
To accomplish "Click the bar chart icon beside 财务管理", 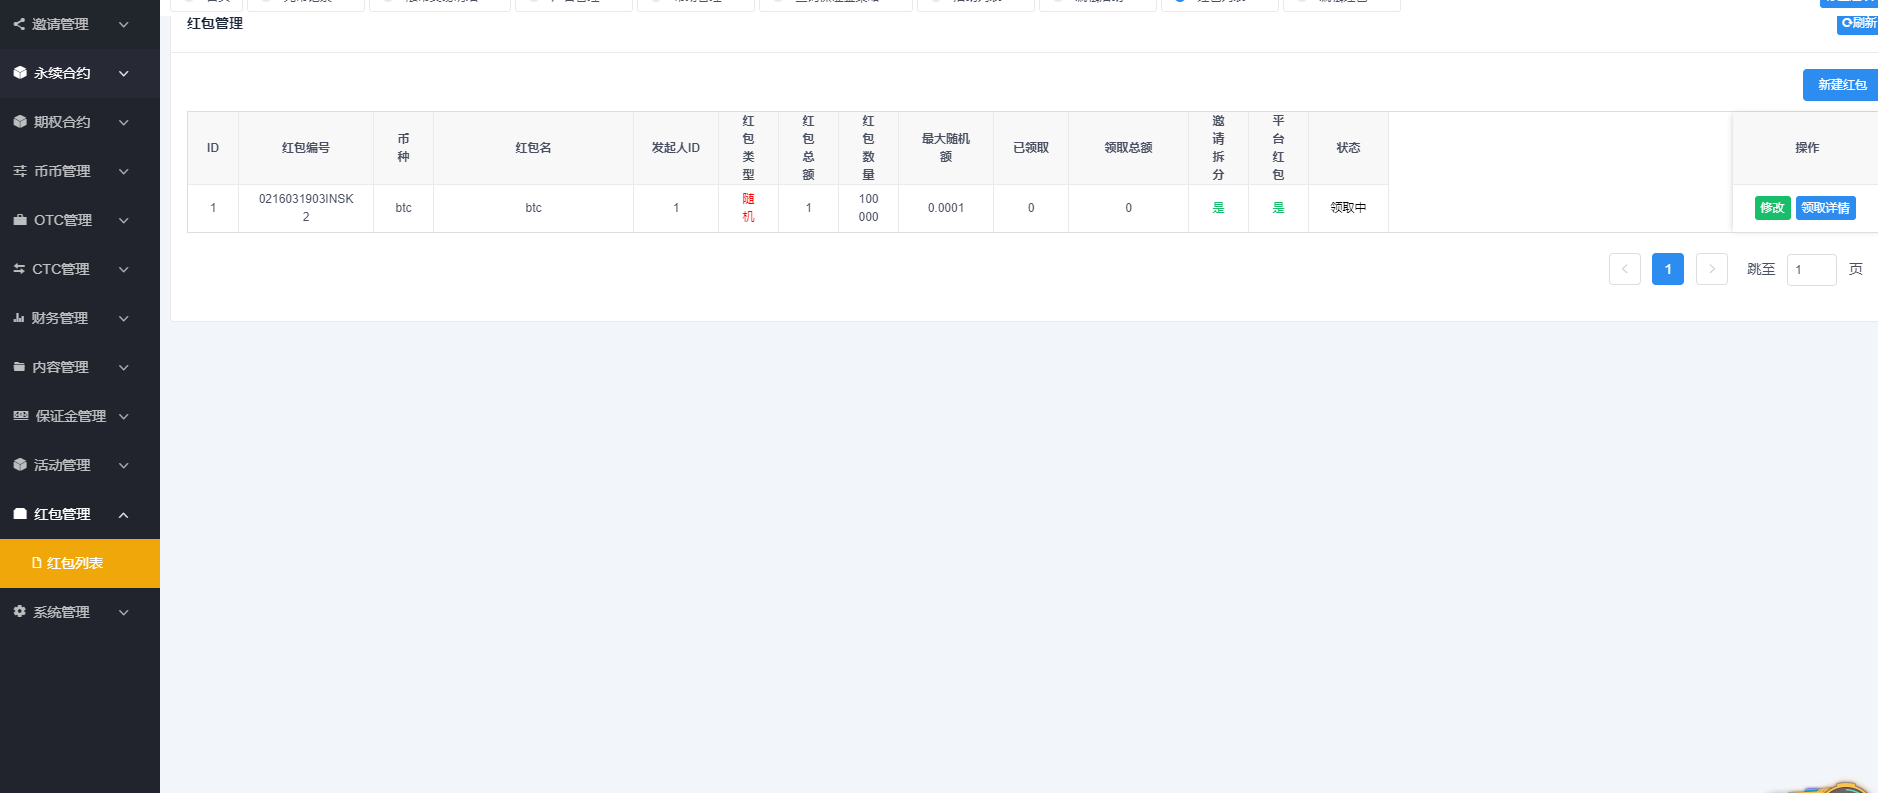I will [18, 317].
